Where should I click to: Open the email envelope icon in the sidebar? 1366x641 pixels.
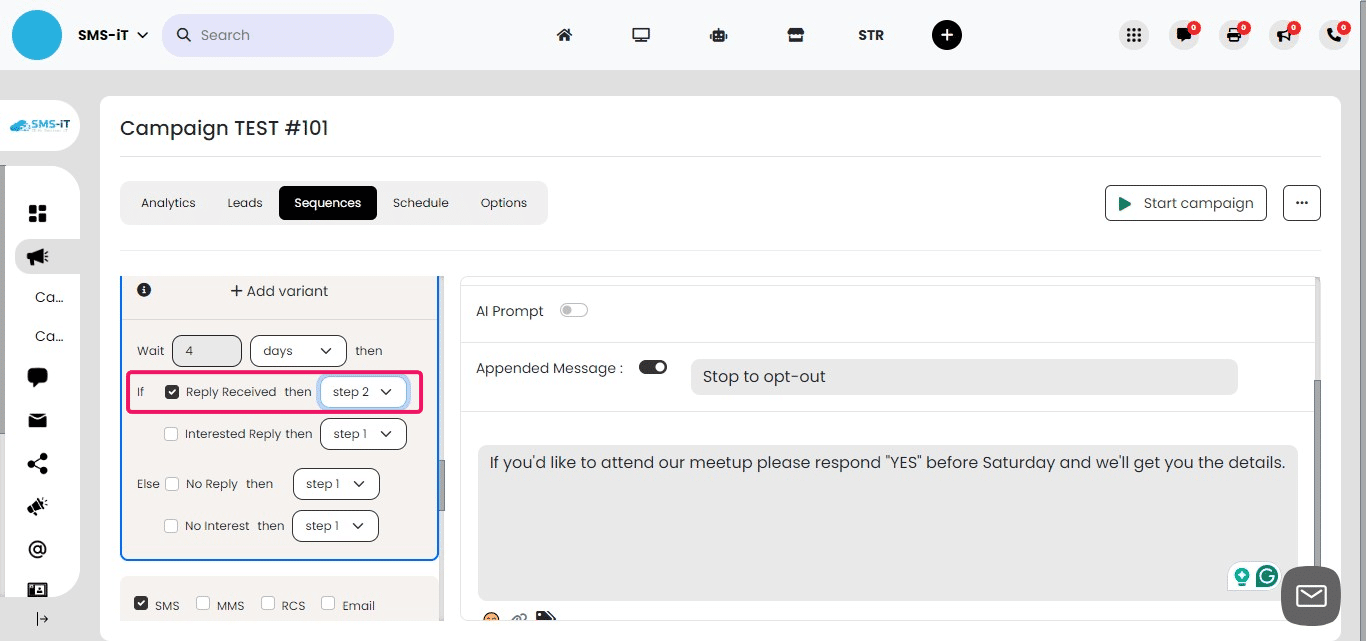coord(37,420)
